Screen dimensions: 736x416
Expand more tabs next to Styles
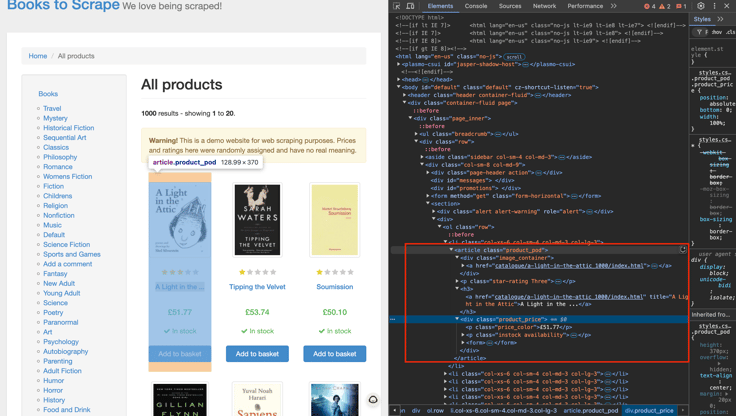click(x=720, y=19)
